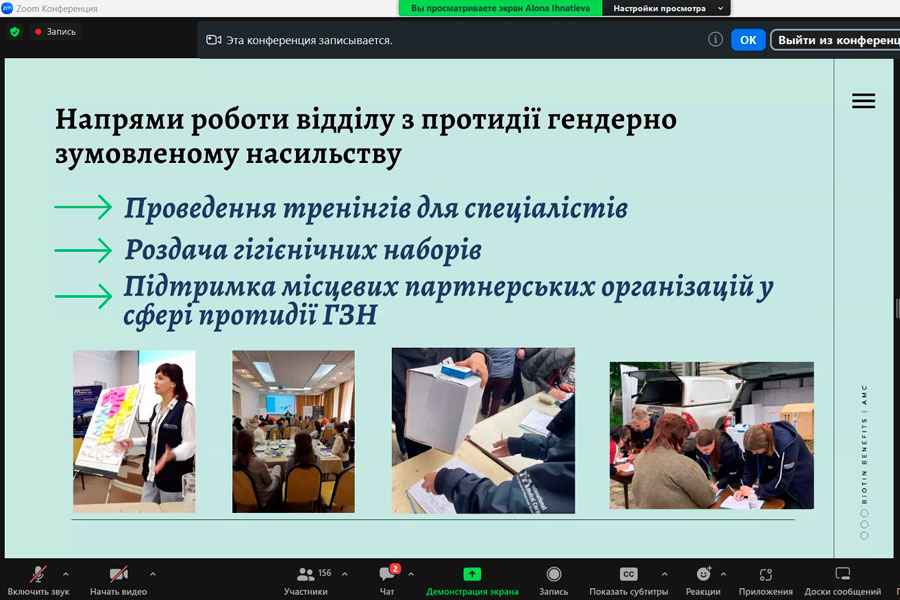Viewport: 900px width, 600px height.
Task: Click the green Демонстрация экрана share icon
Action: click(472, 574)
